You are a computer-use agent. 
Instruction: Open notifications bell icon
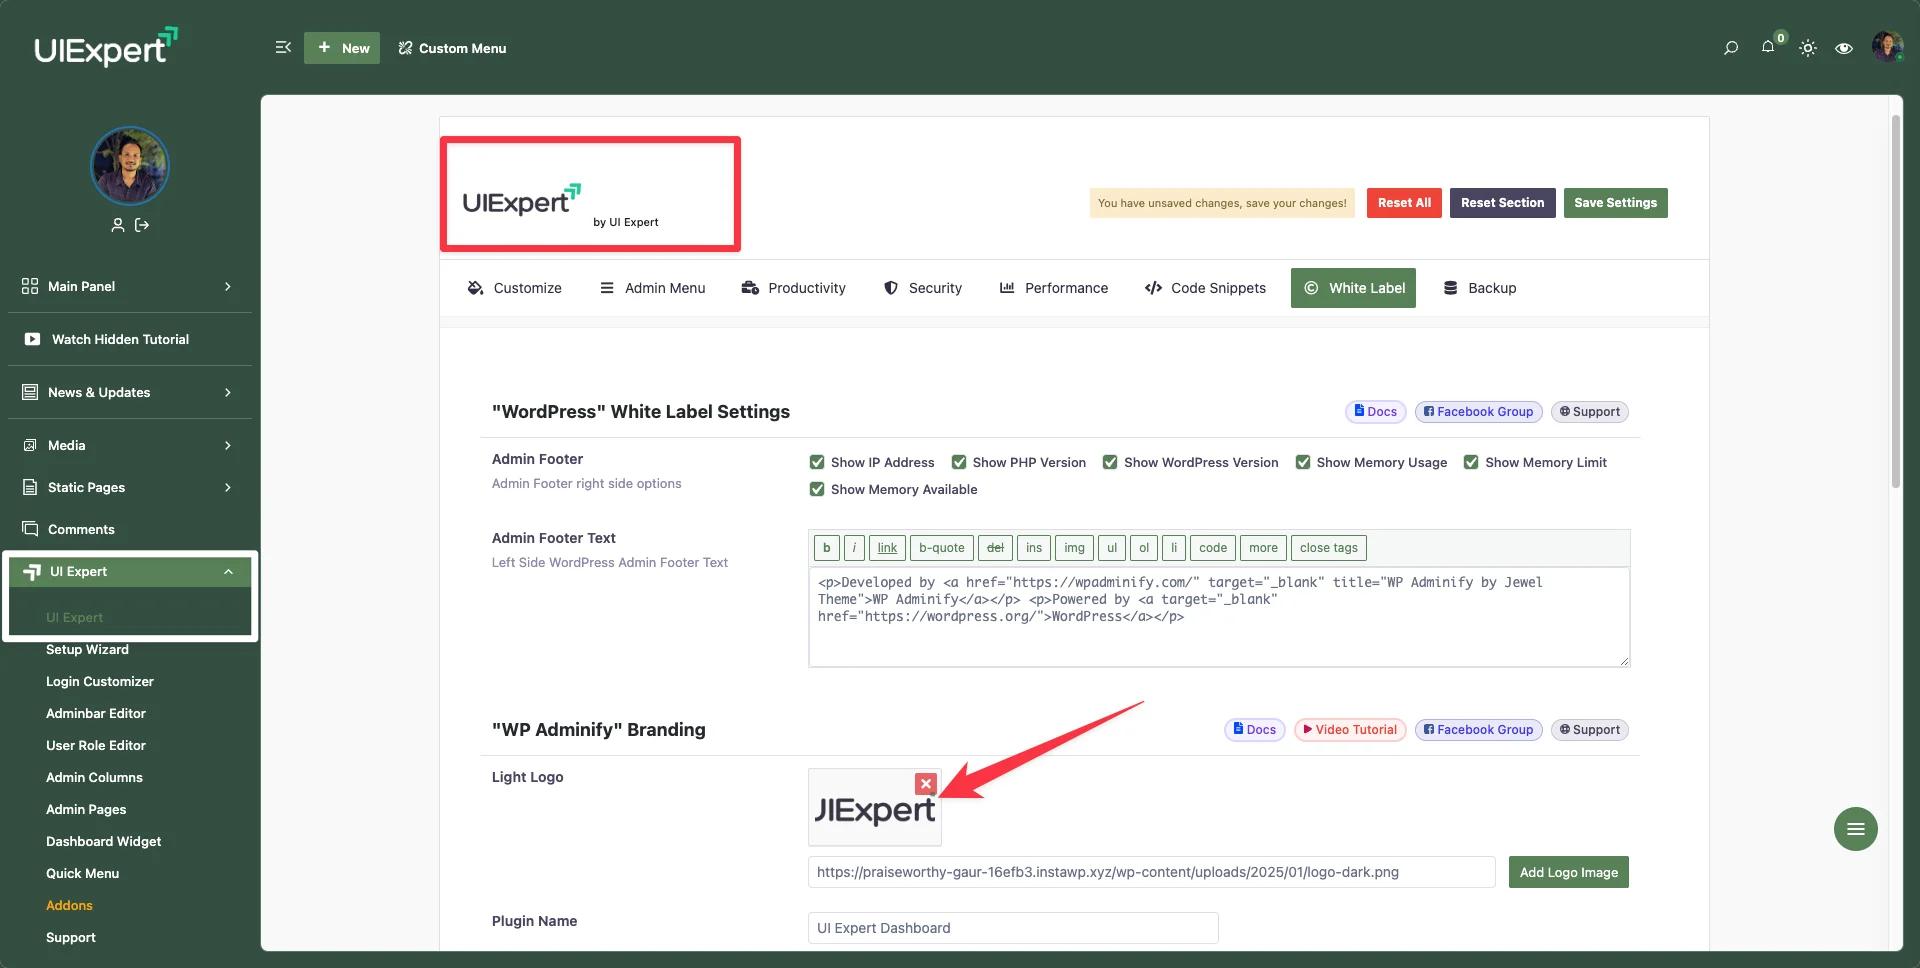click(1768, 47)
